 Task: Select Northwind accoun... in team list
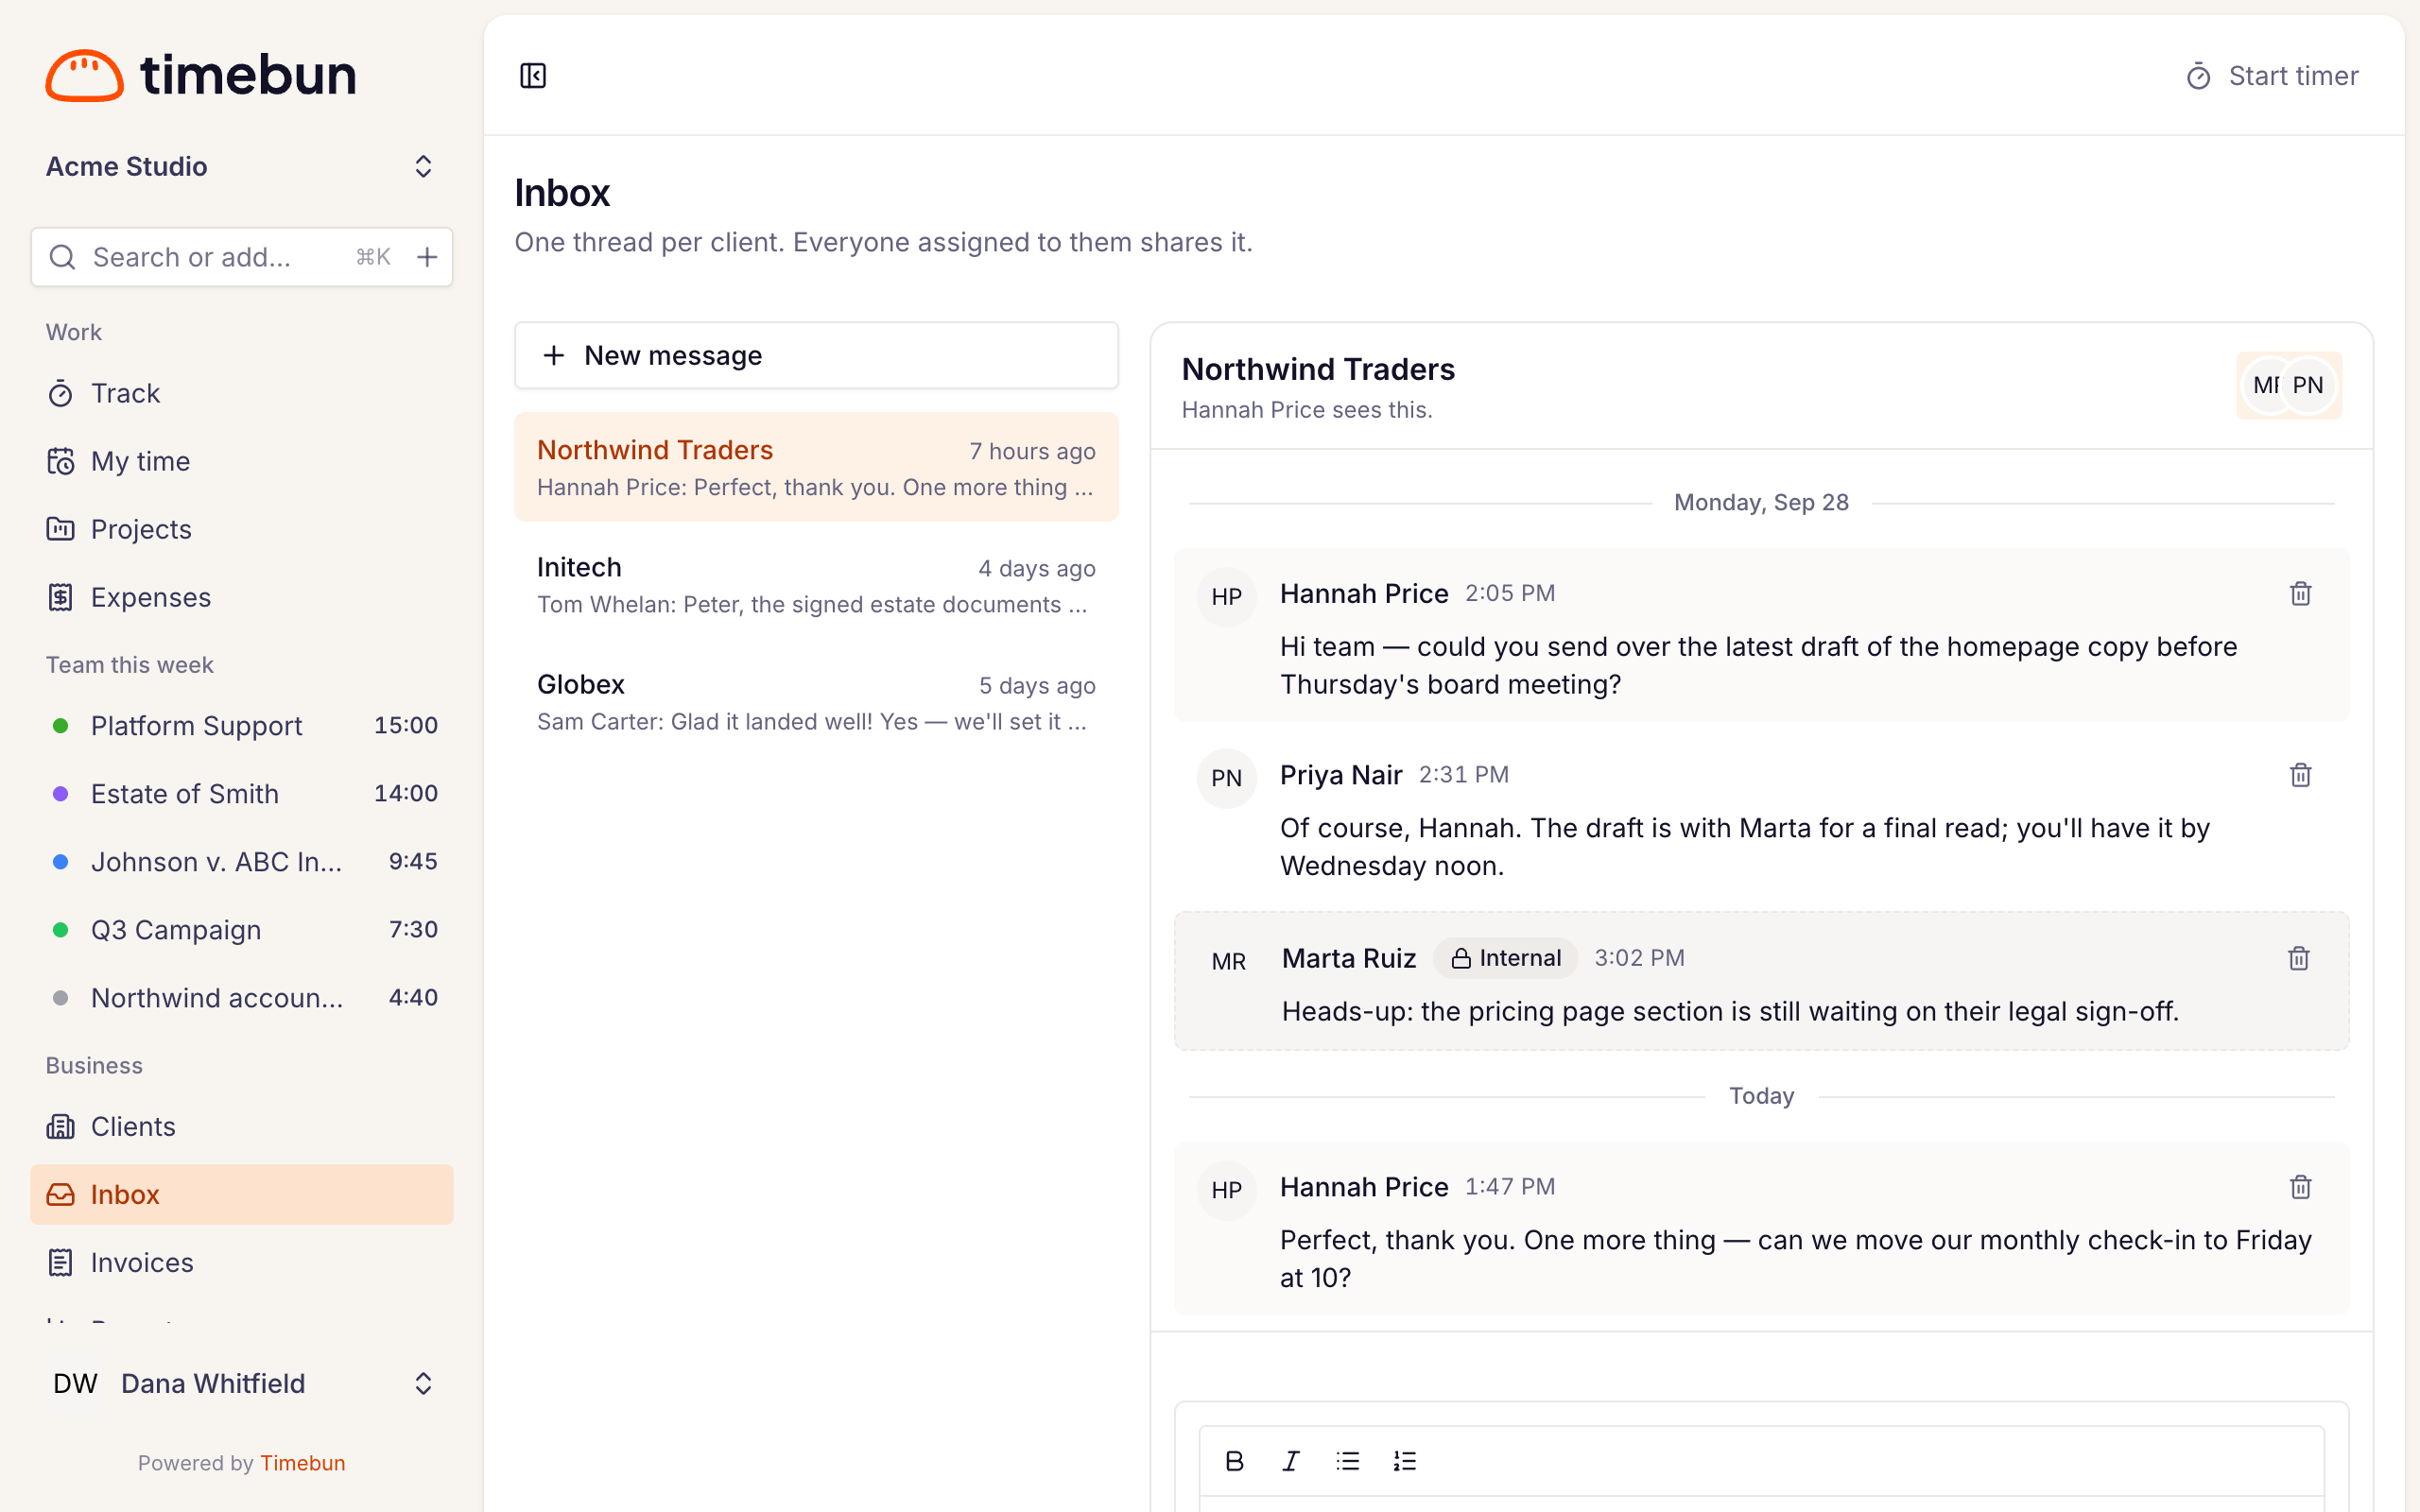click(x=242, y=997)
